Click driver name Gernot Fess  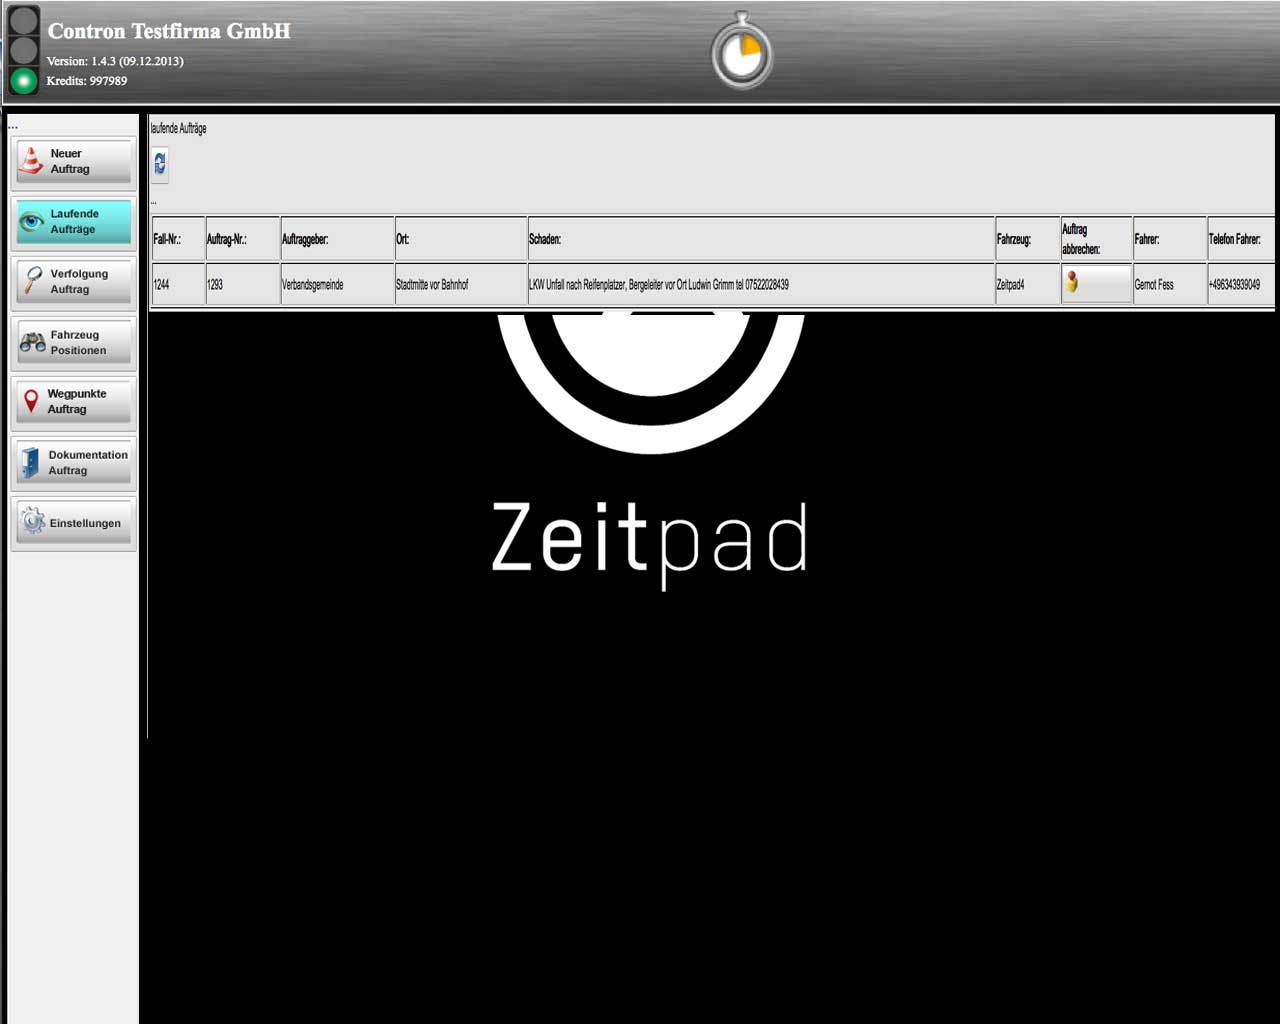tap(1155, 285)
